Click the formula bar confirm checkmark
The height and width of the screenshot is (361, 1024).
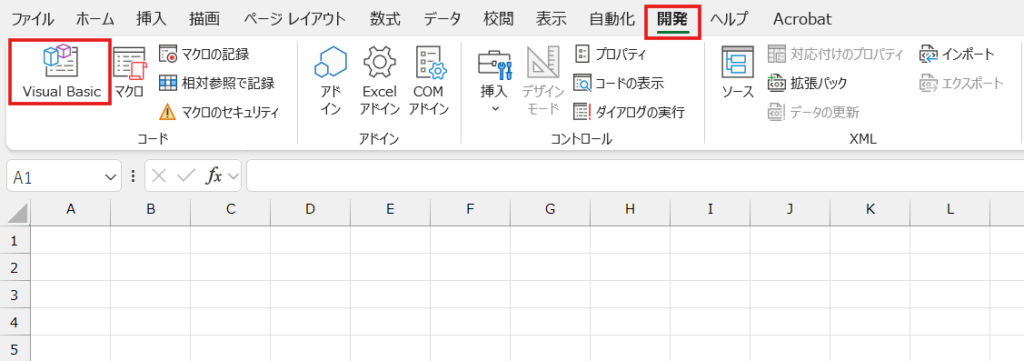pyautogui.click(x=186, y=176)
